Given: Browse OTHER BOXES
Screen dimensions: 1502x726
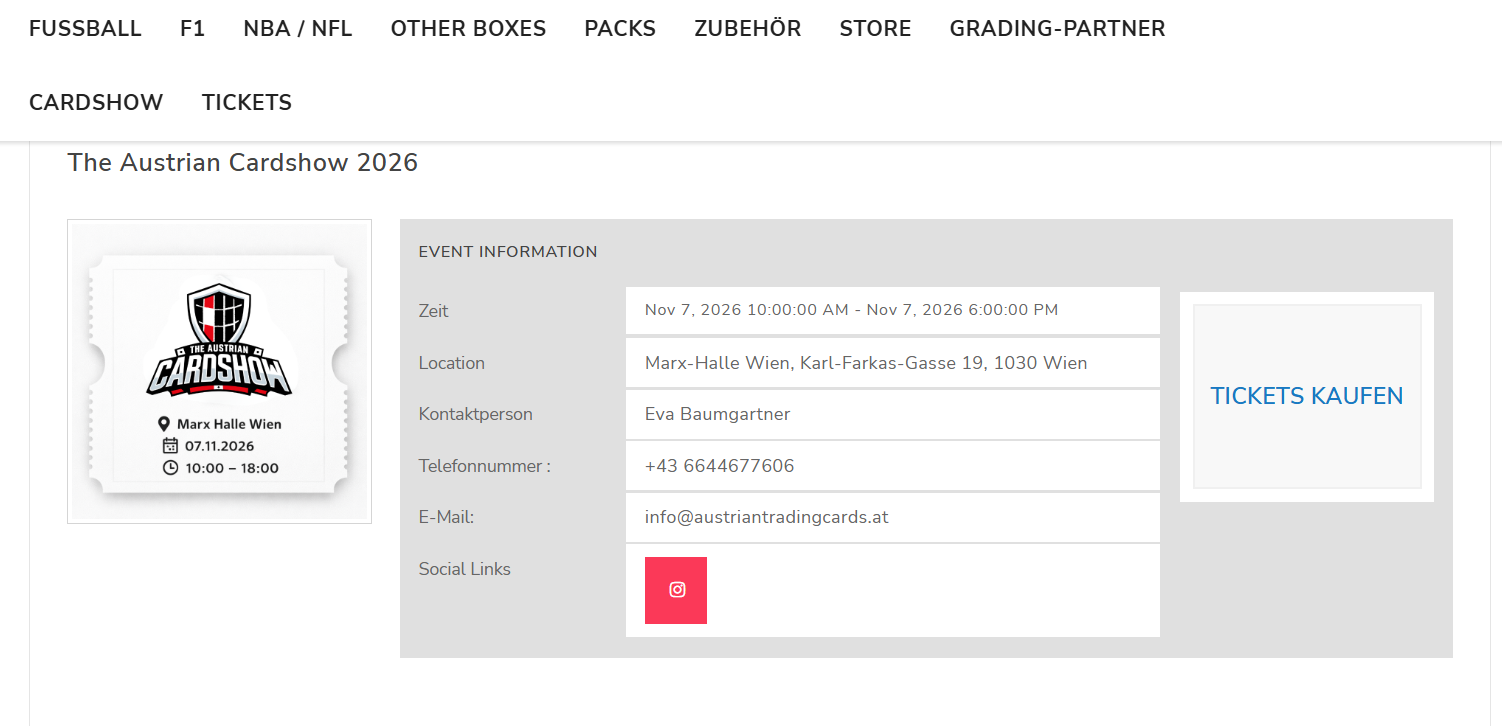Looking at the screenshot, I should click(468, 28).
